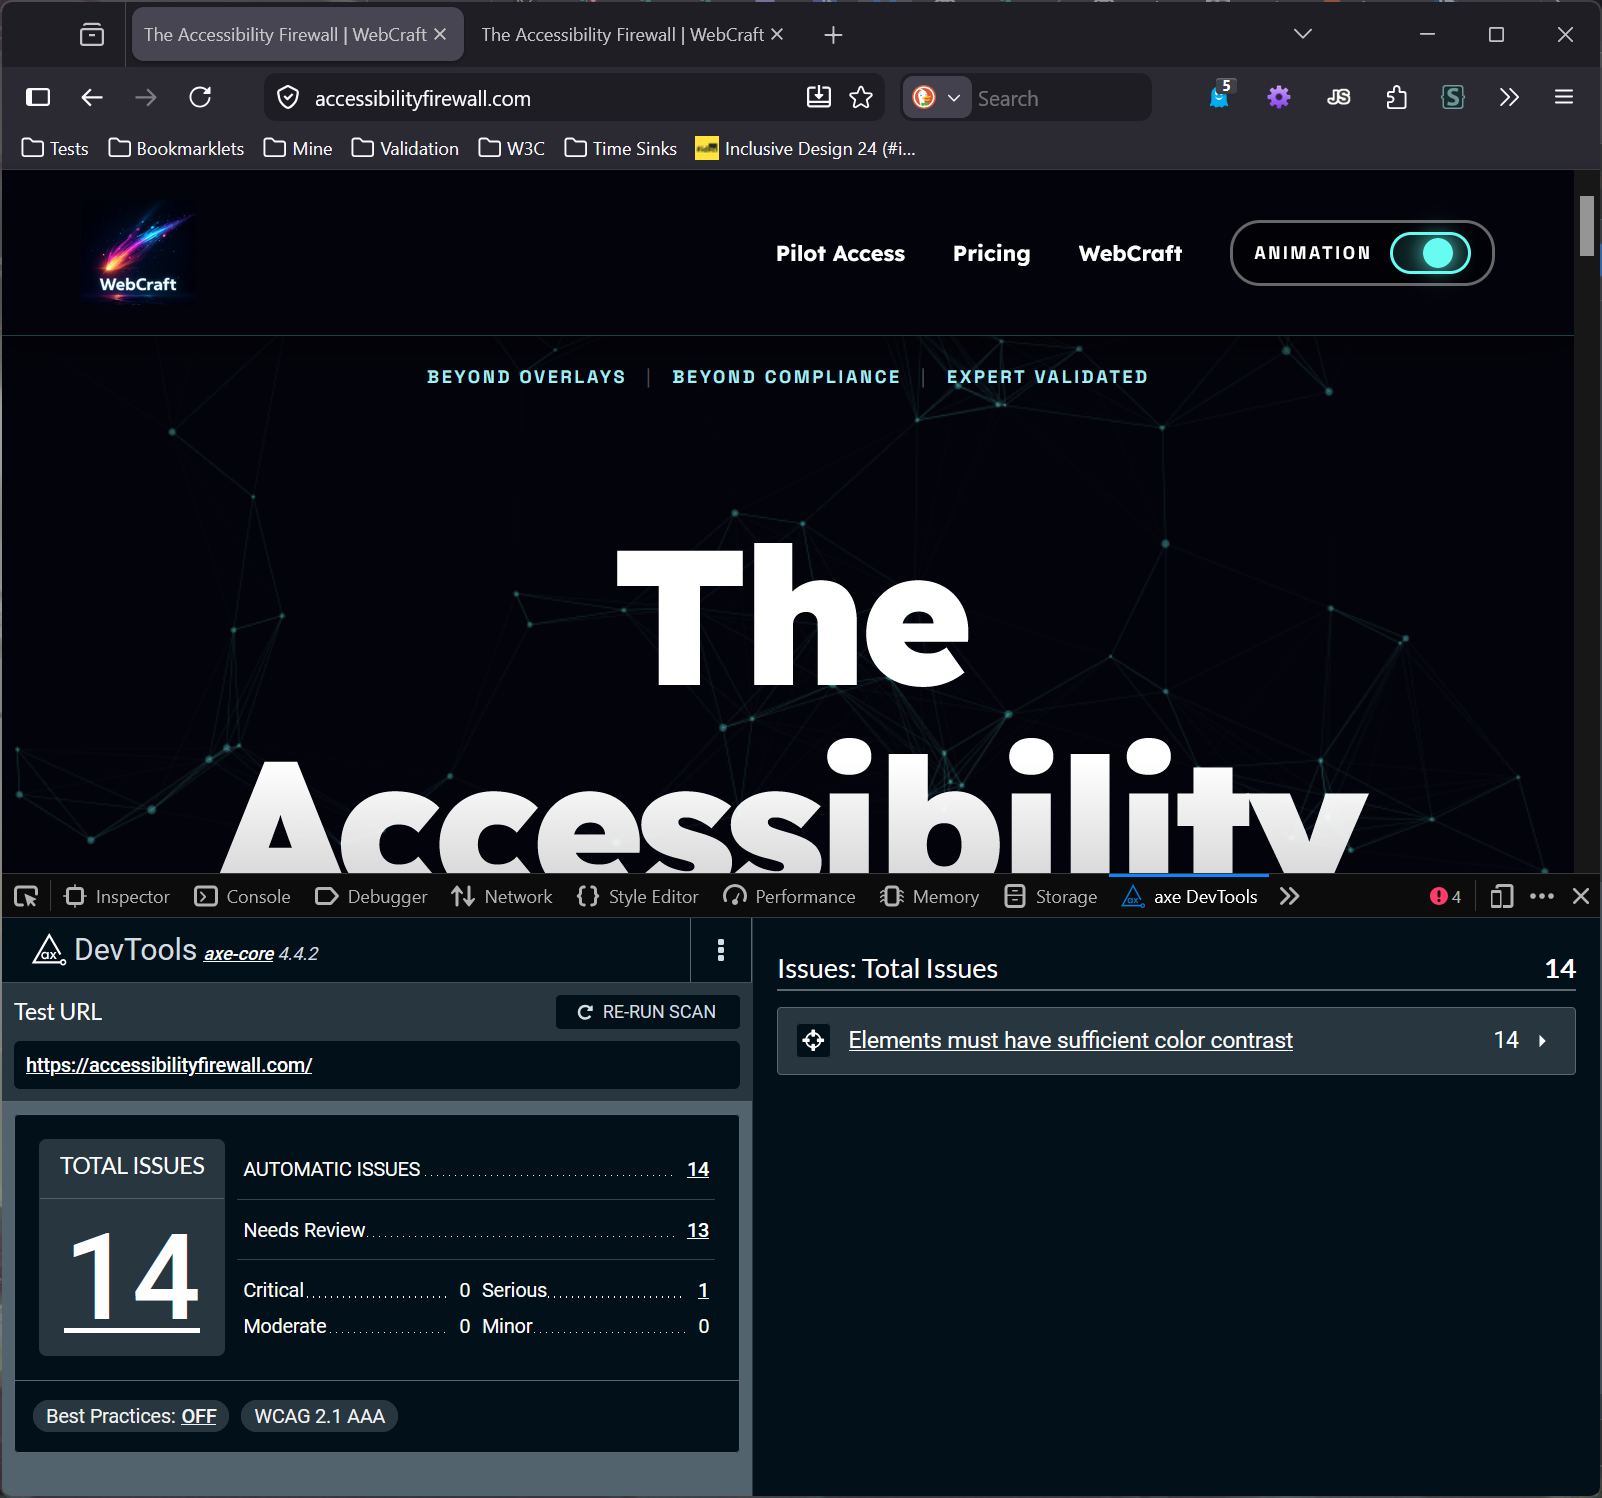The width and height of the screenshot is (1602, 1498).
Task: Highlight color contrast issue element
Action: click(813, 1041)
